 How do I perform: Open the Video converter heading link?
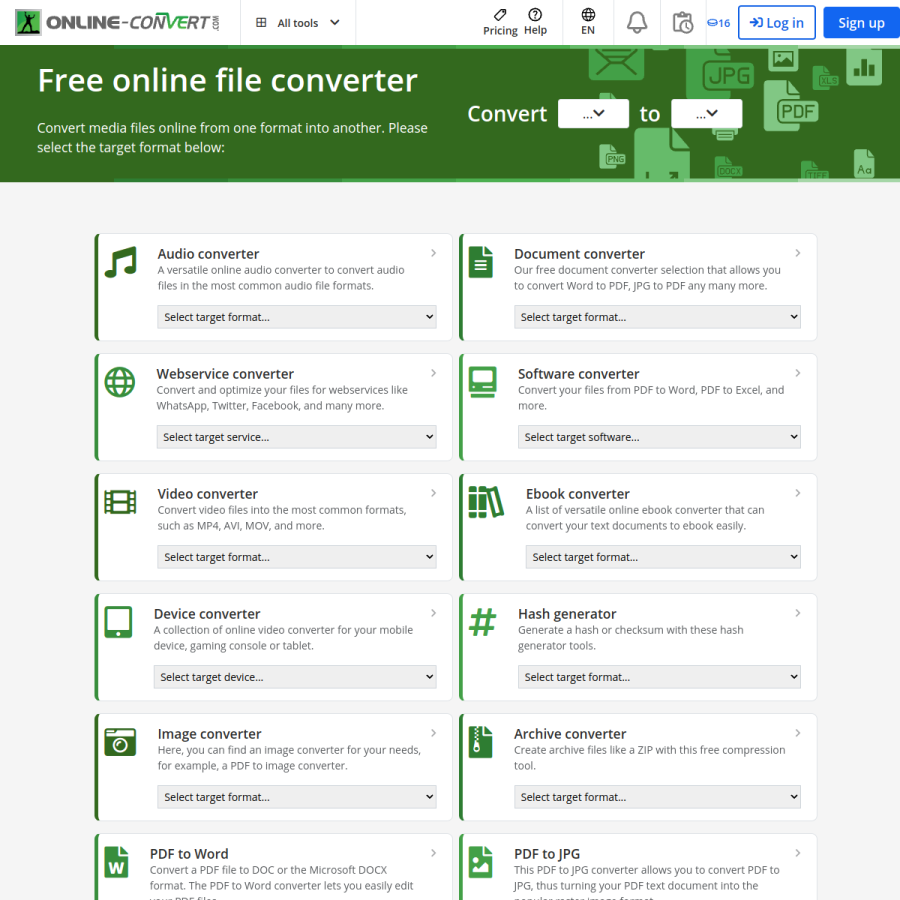click(208, 494)
